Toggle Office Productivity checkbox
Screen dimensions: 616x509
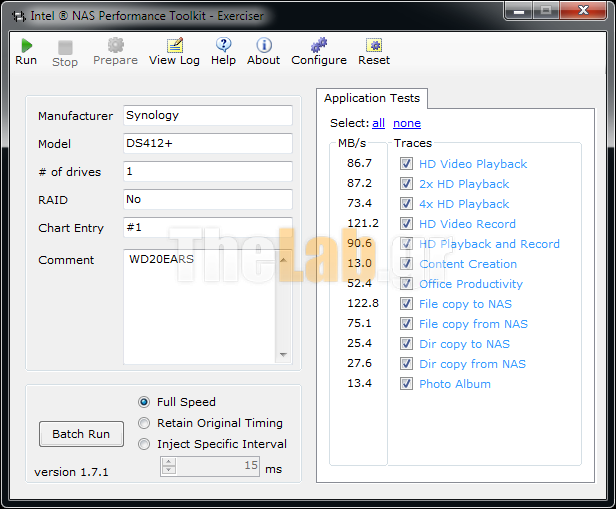pyautogui.click(x=406, y=284)
